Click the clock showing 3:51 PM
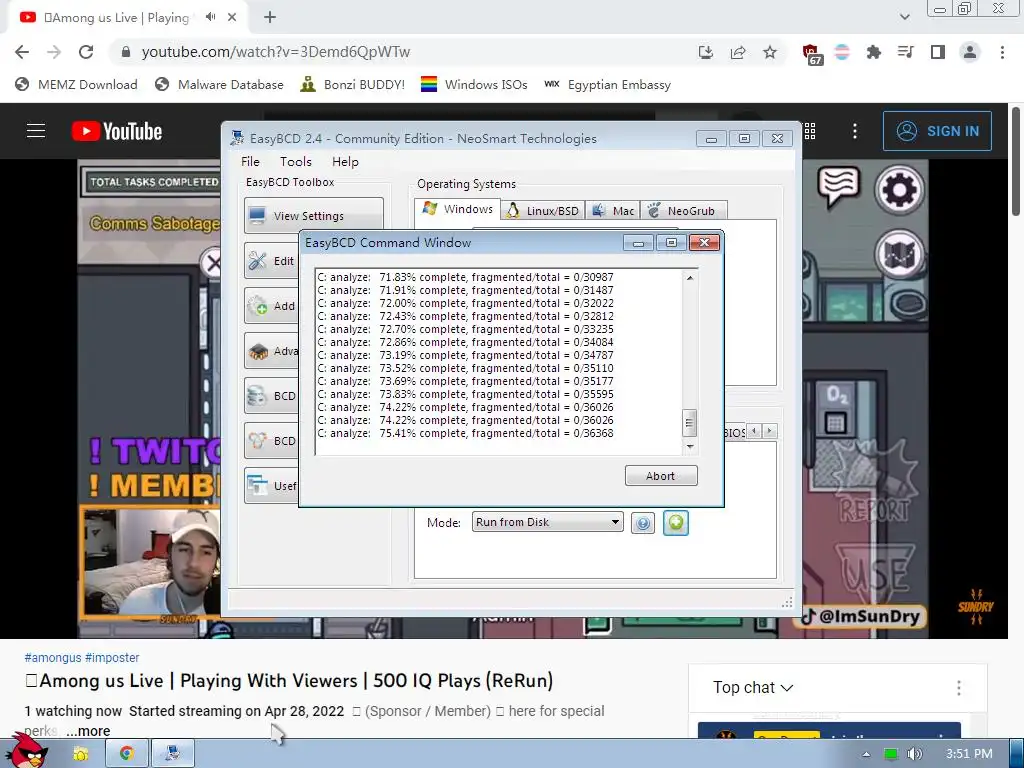 [x=969, y=754]
